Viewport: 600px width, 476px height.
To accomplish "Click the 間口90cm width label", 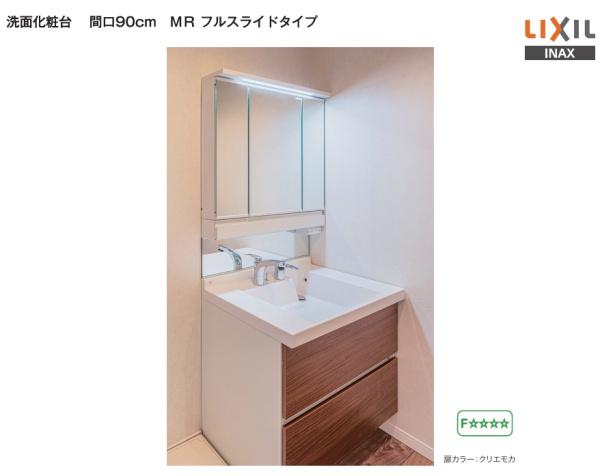I will tap(123, 22).
